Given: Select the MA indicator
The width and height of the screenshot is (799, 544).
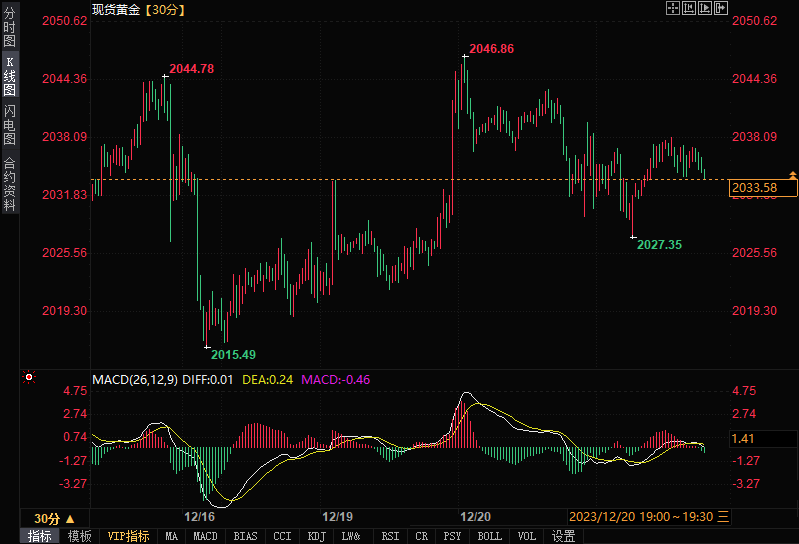Looking at the screenshot, I should click(x=172, y=536).
